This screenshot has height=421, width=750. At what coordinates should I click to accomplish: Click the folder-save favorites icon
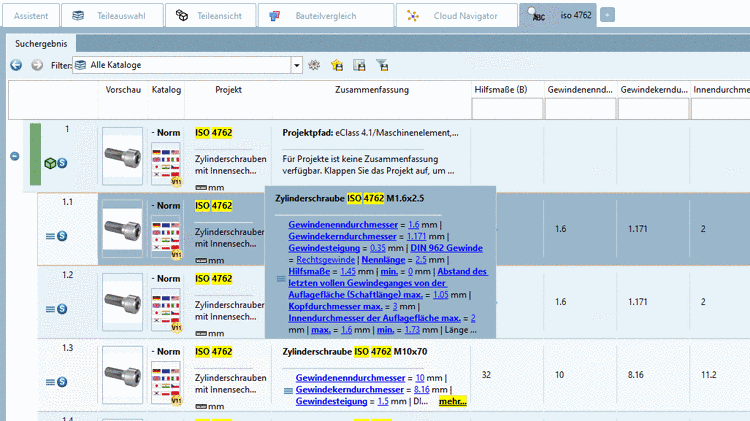click(337, 65)
